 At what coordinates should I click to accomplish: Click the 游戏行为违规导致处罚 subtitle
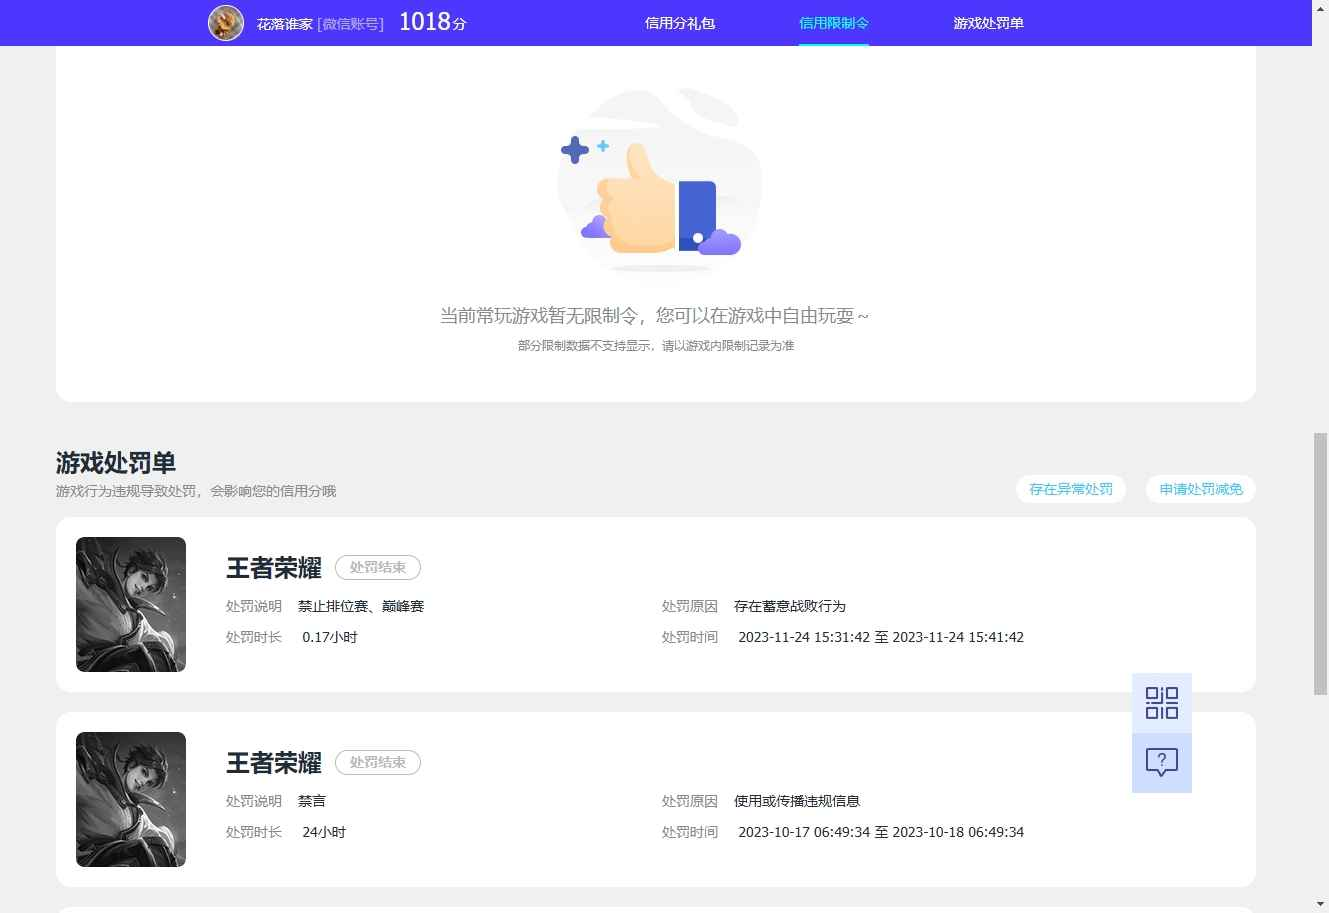pyautogui.click(x=196, y=491)
